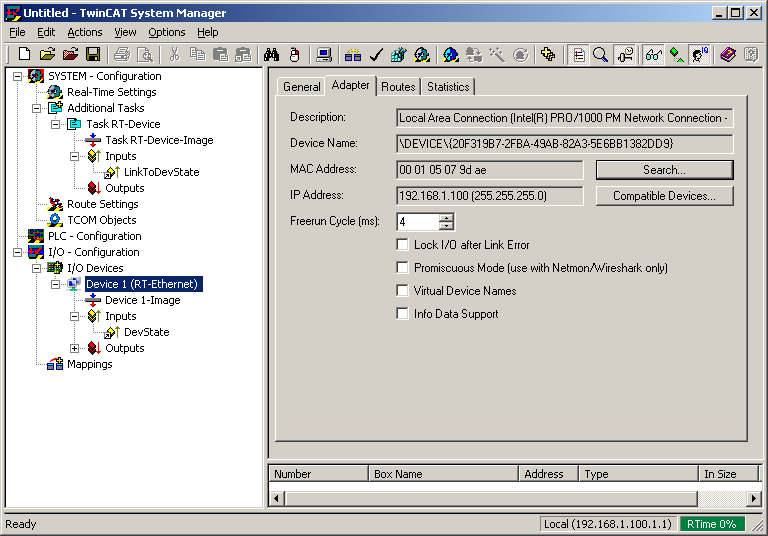
Task: Click the magnifier zoom toolbar icon
Action: coord(600,54)
